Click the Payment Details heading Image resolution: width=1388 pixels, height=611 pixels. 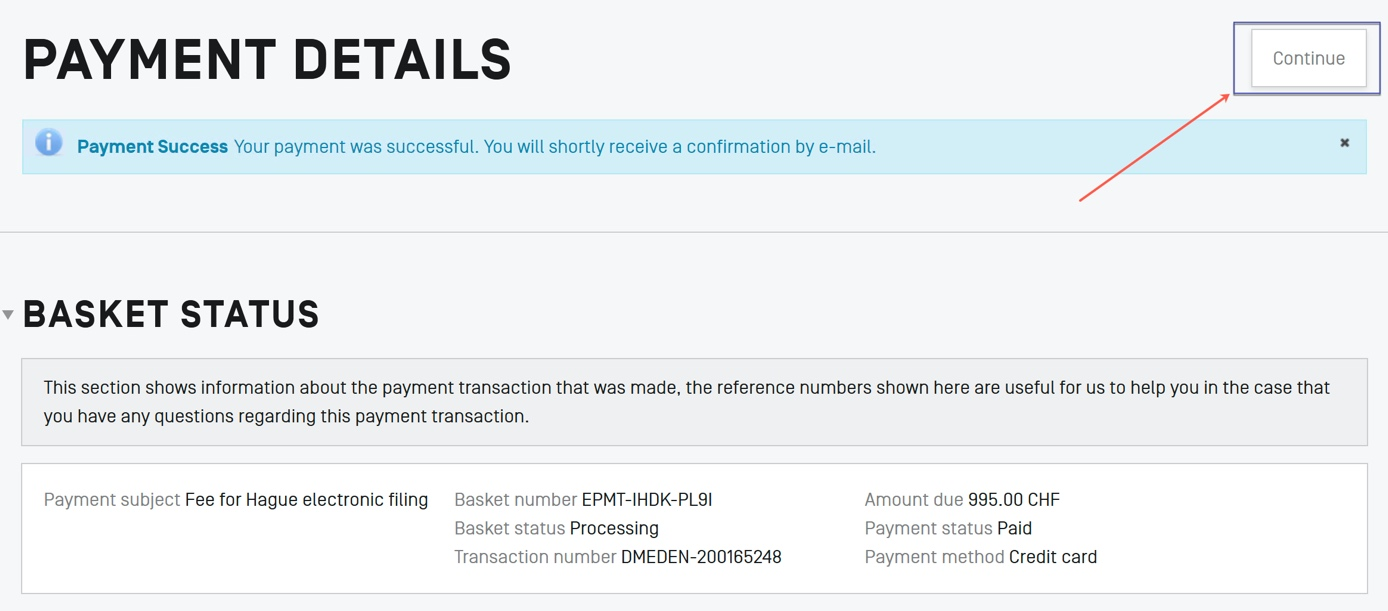(x=267, y=60)
